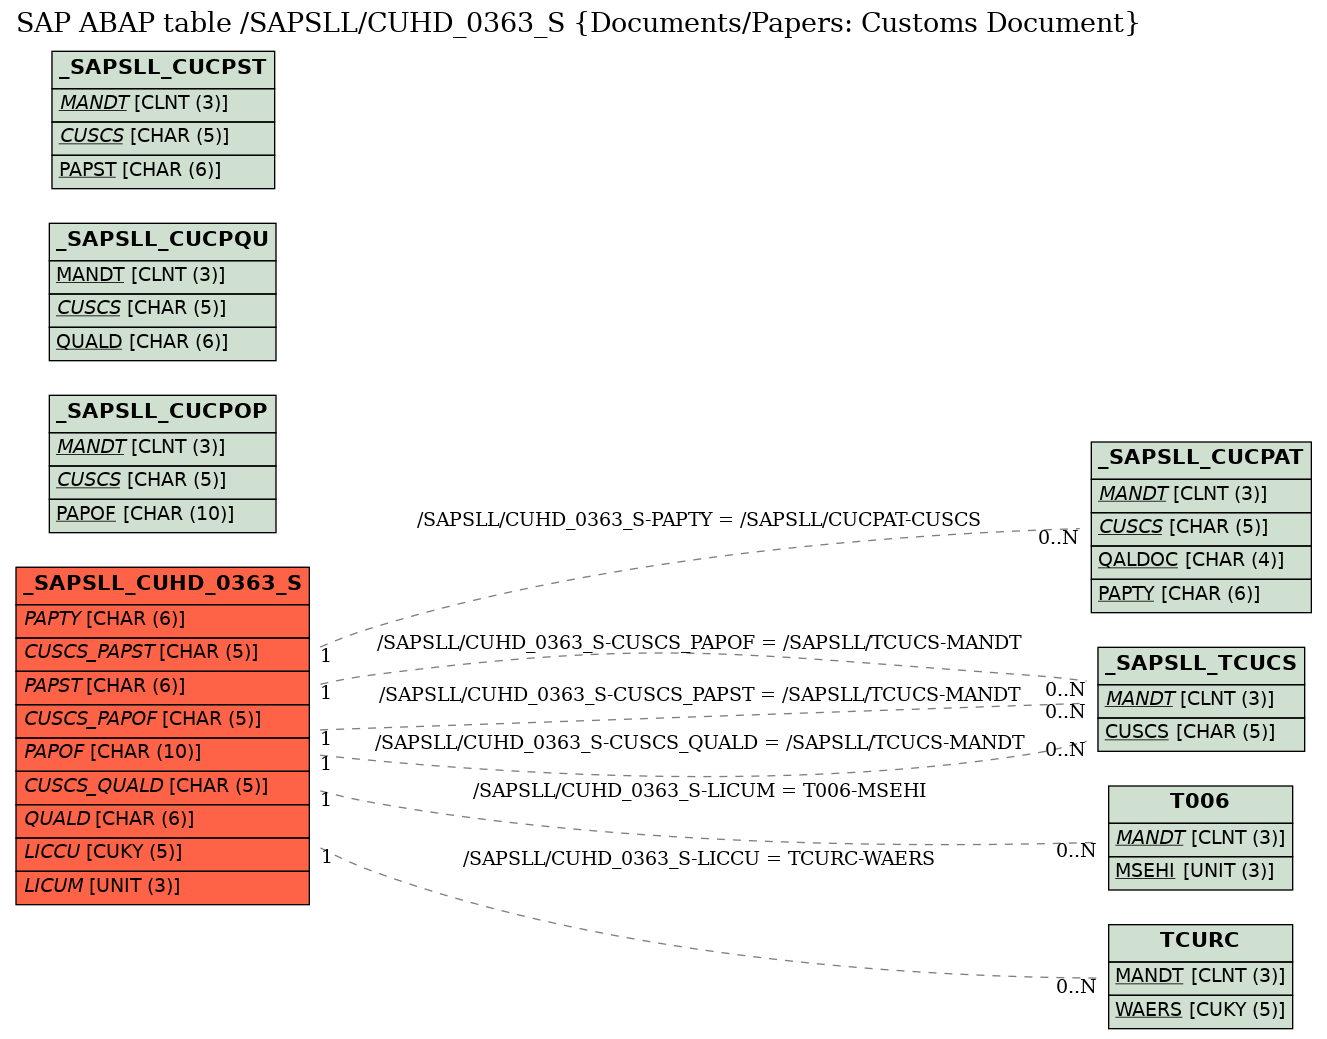Select PAPST [CHAR (6)] in the red table

[x=162, y=688]
